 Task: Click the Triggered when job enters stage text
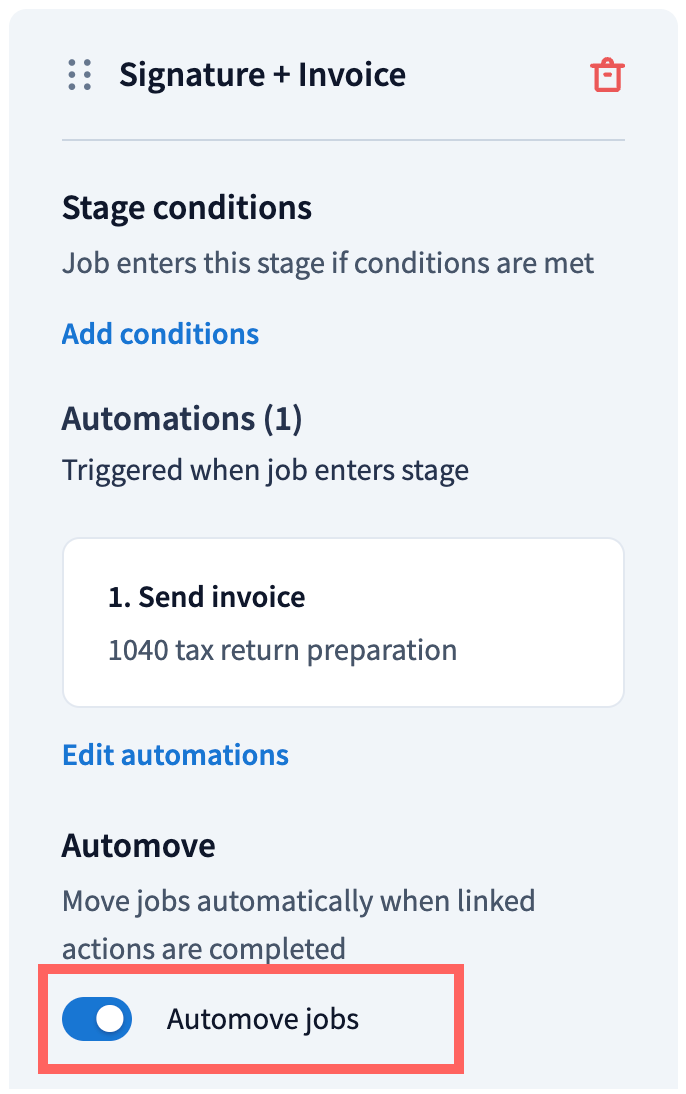pos(265,470)
